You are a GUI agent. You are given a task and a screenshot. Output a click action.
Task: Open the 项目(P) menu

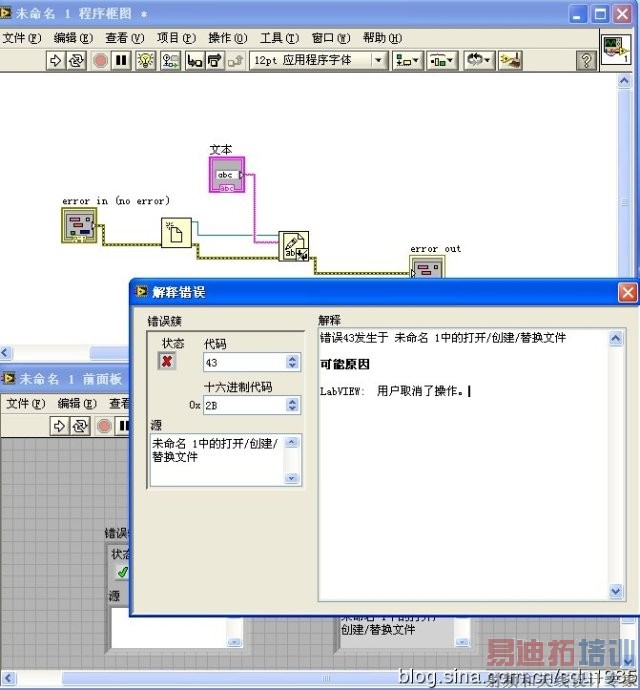point(176,38)
